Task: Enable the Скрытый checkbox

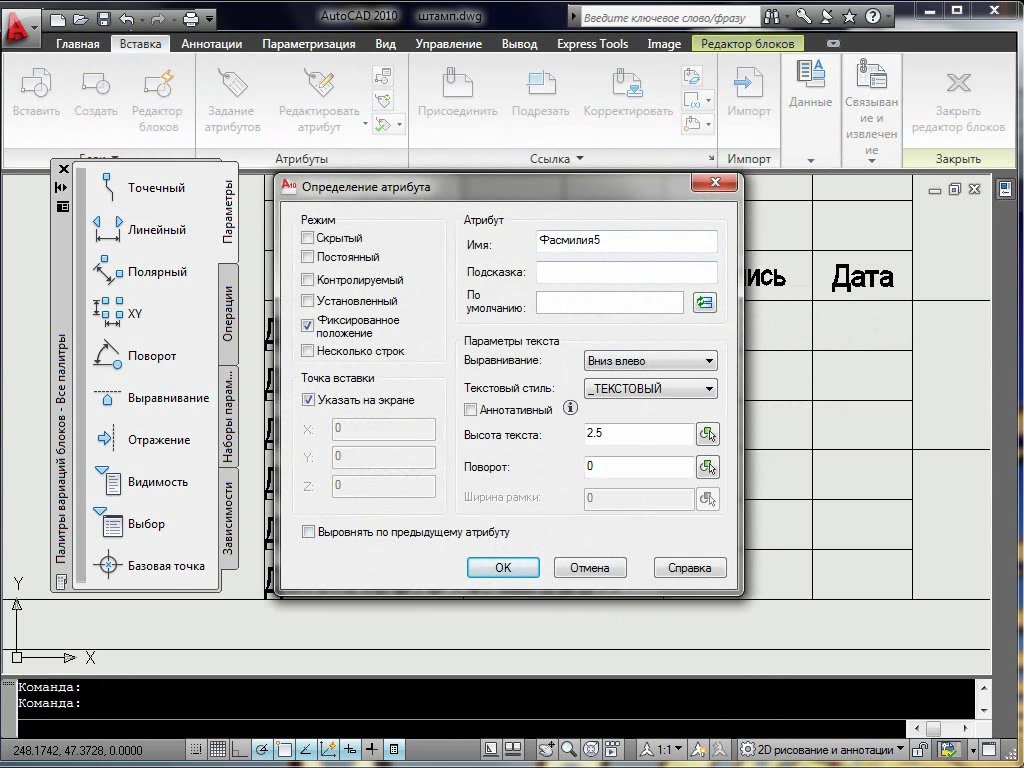Action: [308, 238]
